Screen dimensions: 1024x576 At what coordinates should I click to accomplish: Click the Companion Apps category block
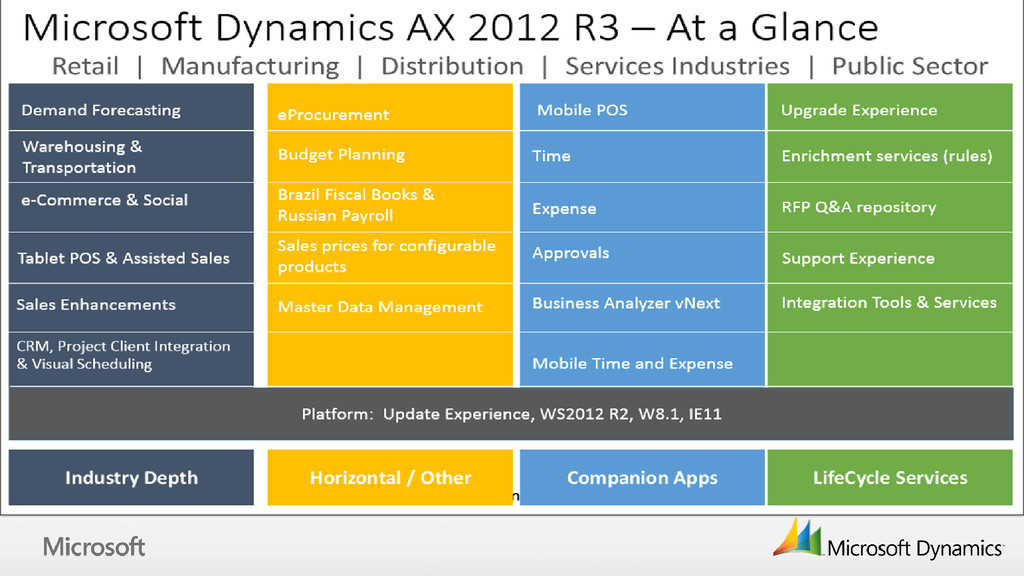coord(642,477)
